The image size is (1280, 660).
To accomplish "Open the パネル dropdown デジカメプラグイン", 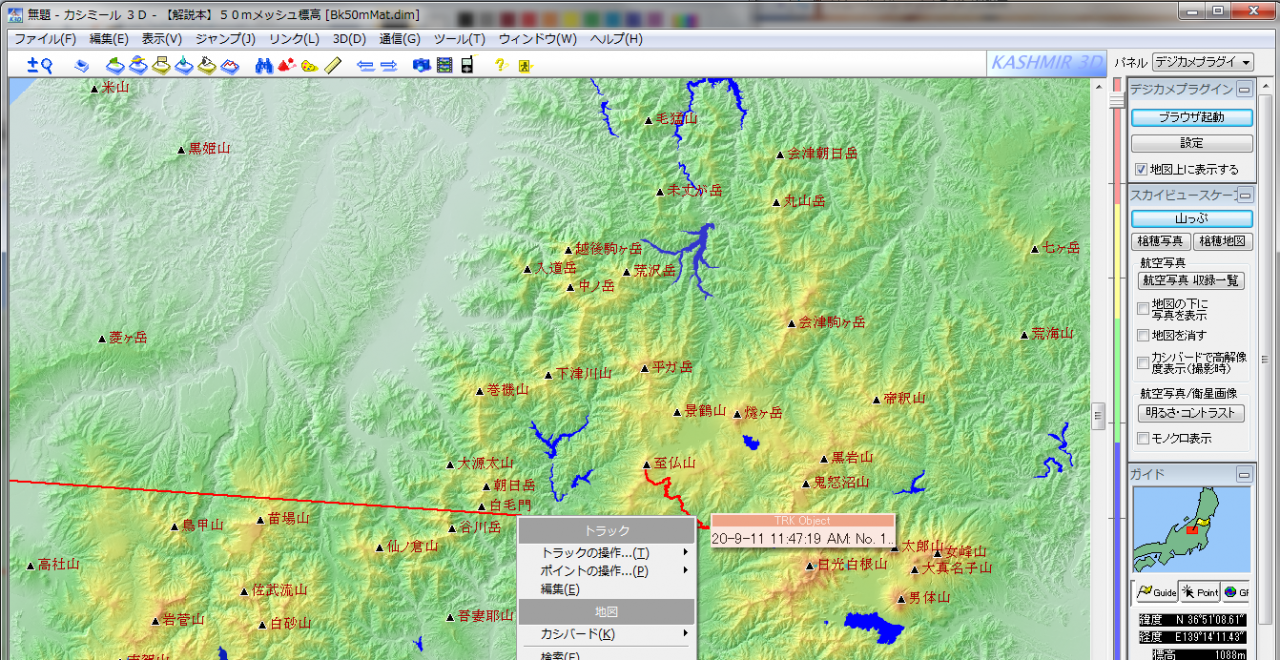I will (x=1203, y=62).
